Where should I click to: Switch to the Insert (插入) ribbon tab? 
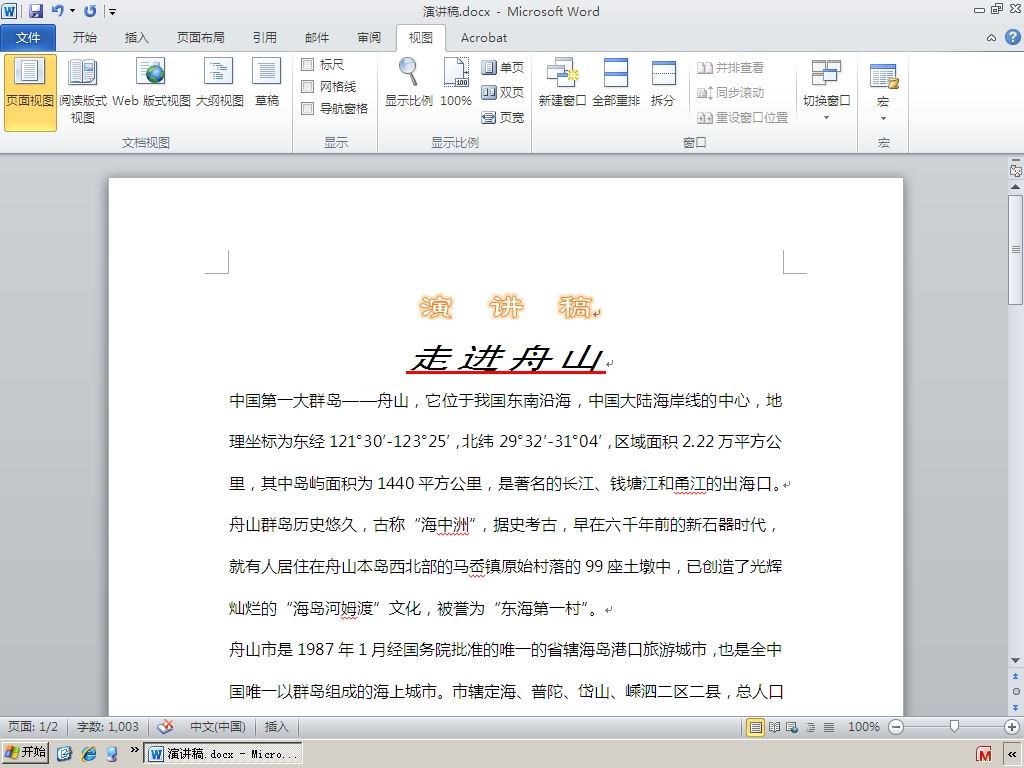tap(136, 38)
